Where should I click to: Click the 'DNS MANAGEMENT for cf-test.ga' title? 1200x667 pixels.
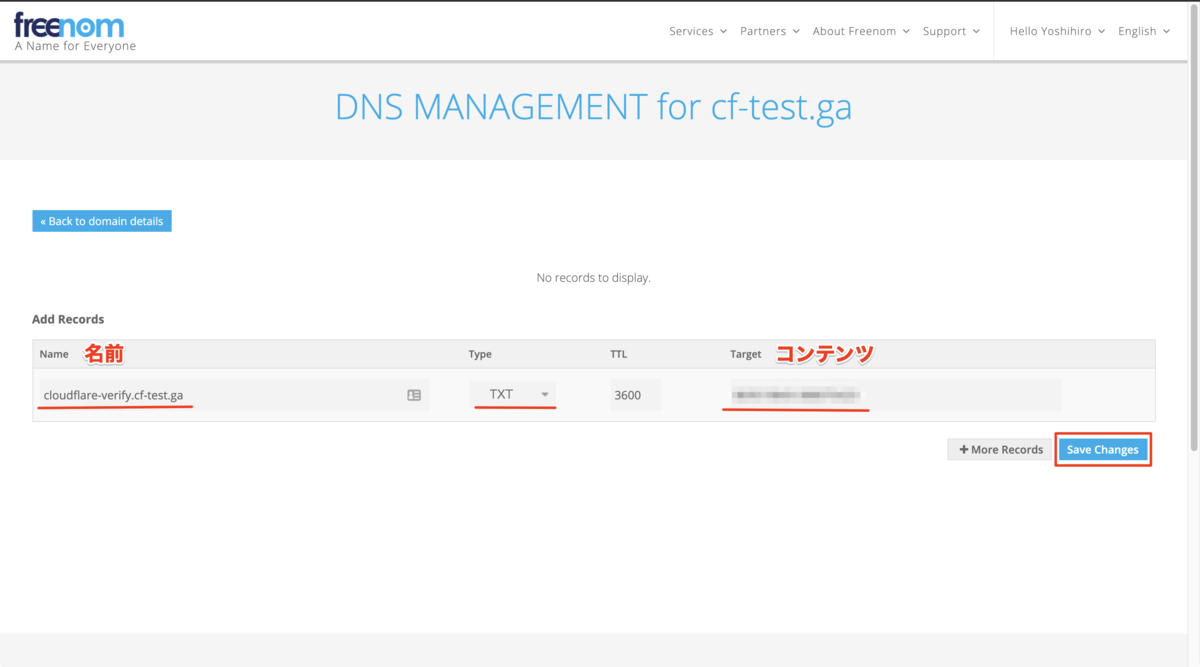(593, 106)
